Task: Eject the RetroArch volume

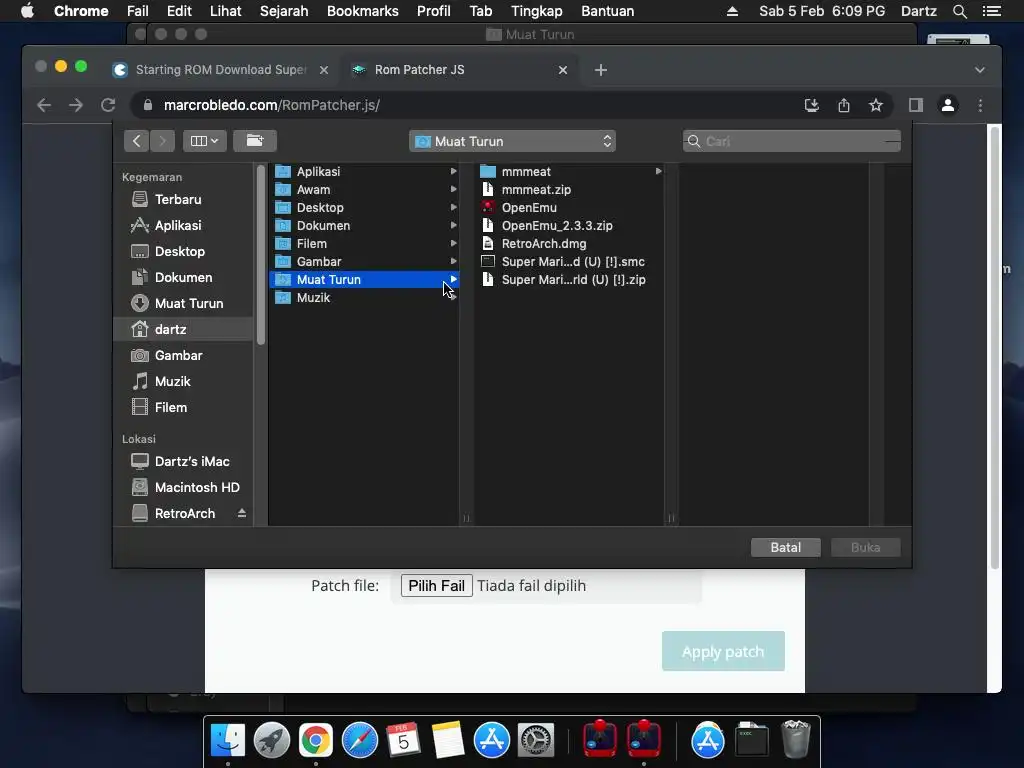Action: point(242,513)
